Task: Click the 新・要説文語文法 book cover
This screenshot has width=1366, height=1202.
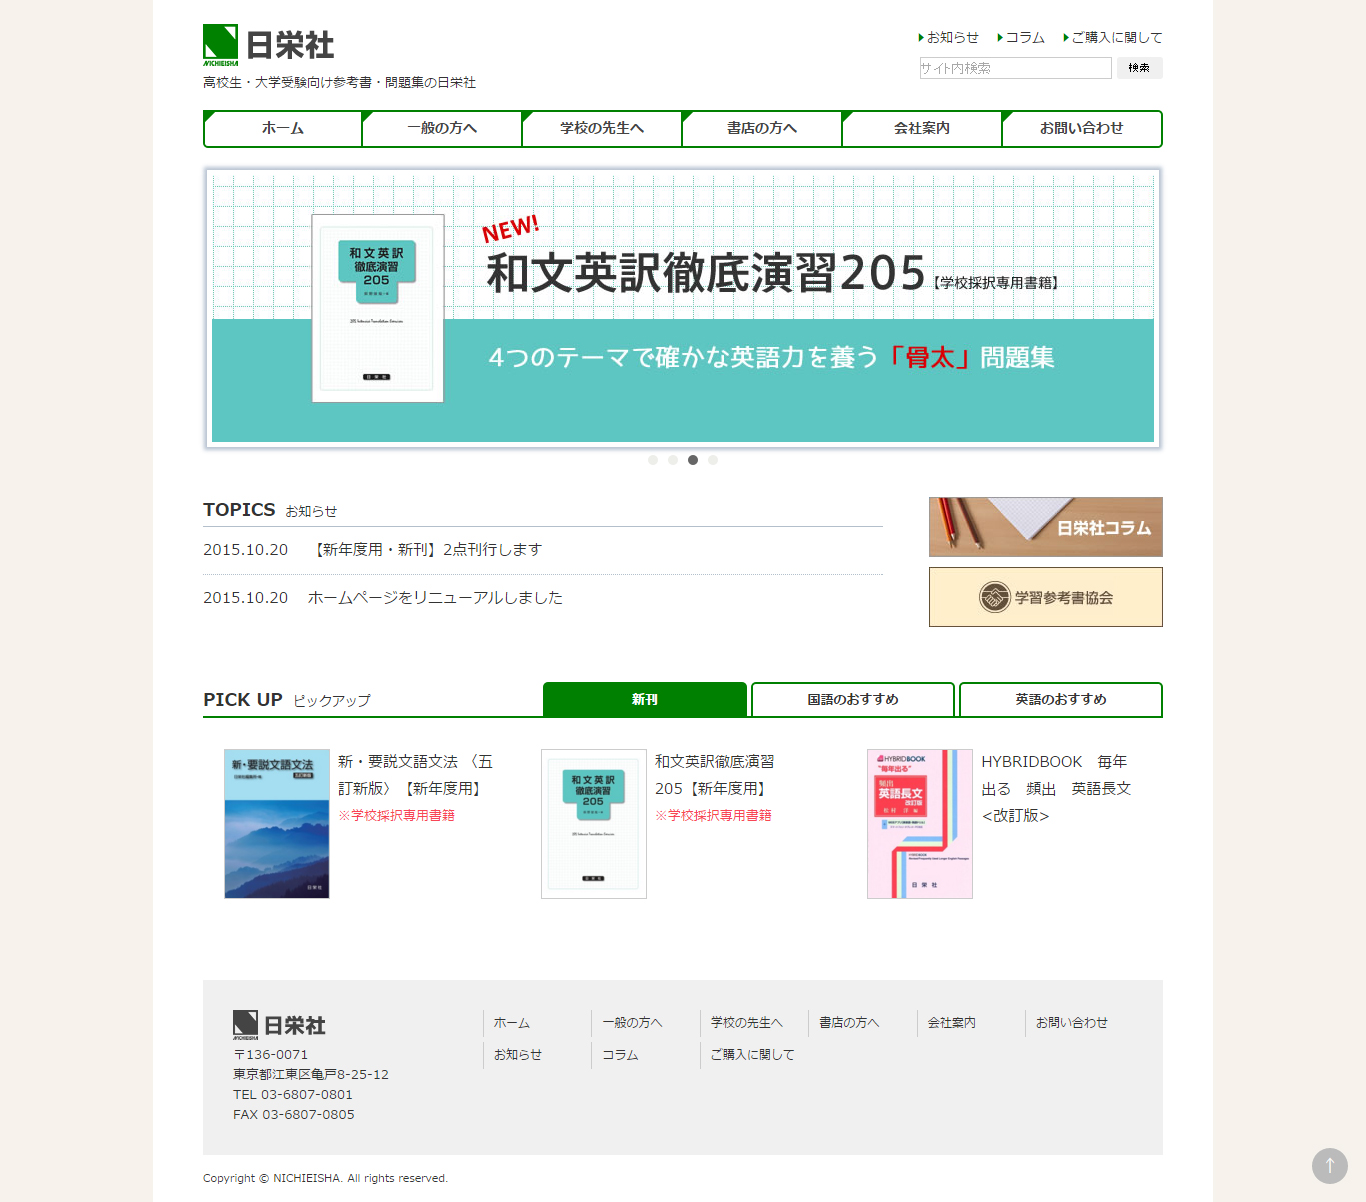Action: point(277,824)
